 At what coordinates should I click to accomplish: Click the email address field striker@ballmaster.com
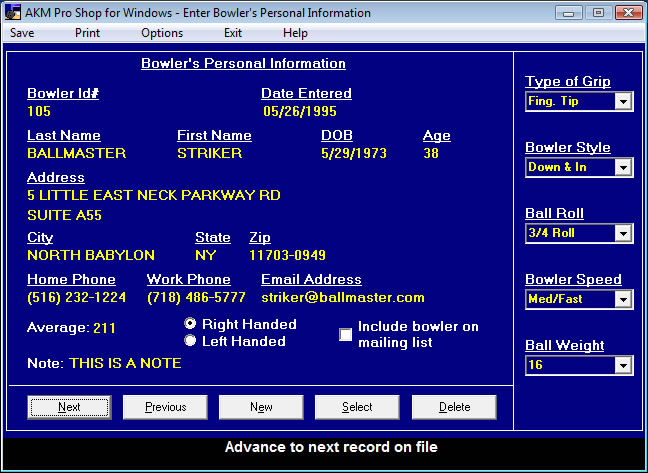pyautogui.click(x=343, y=297)
